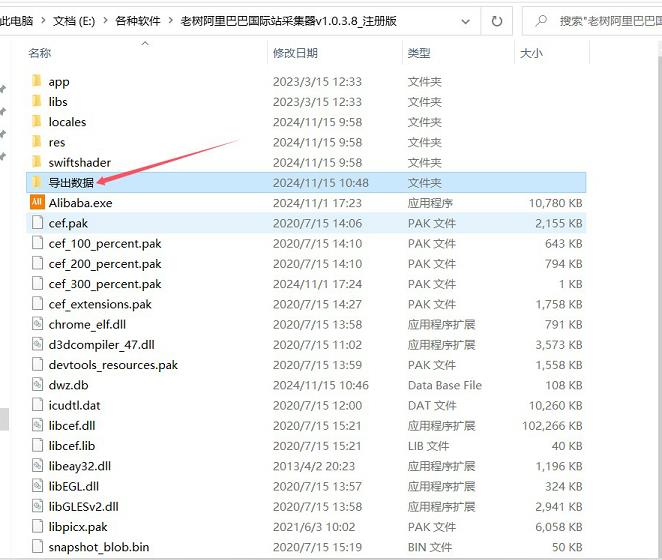Click the cef_200_percent.pak file icon

tap(38, 263)
